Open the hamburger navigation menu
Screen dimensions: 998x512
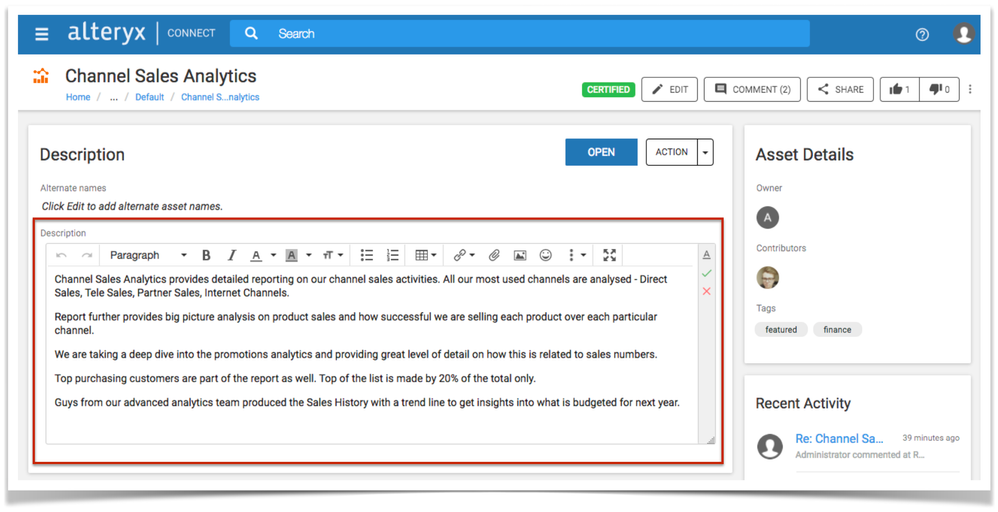click(41, 34)
